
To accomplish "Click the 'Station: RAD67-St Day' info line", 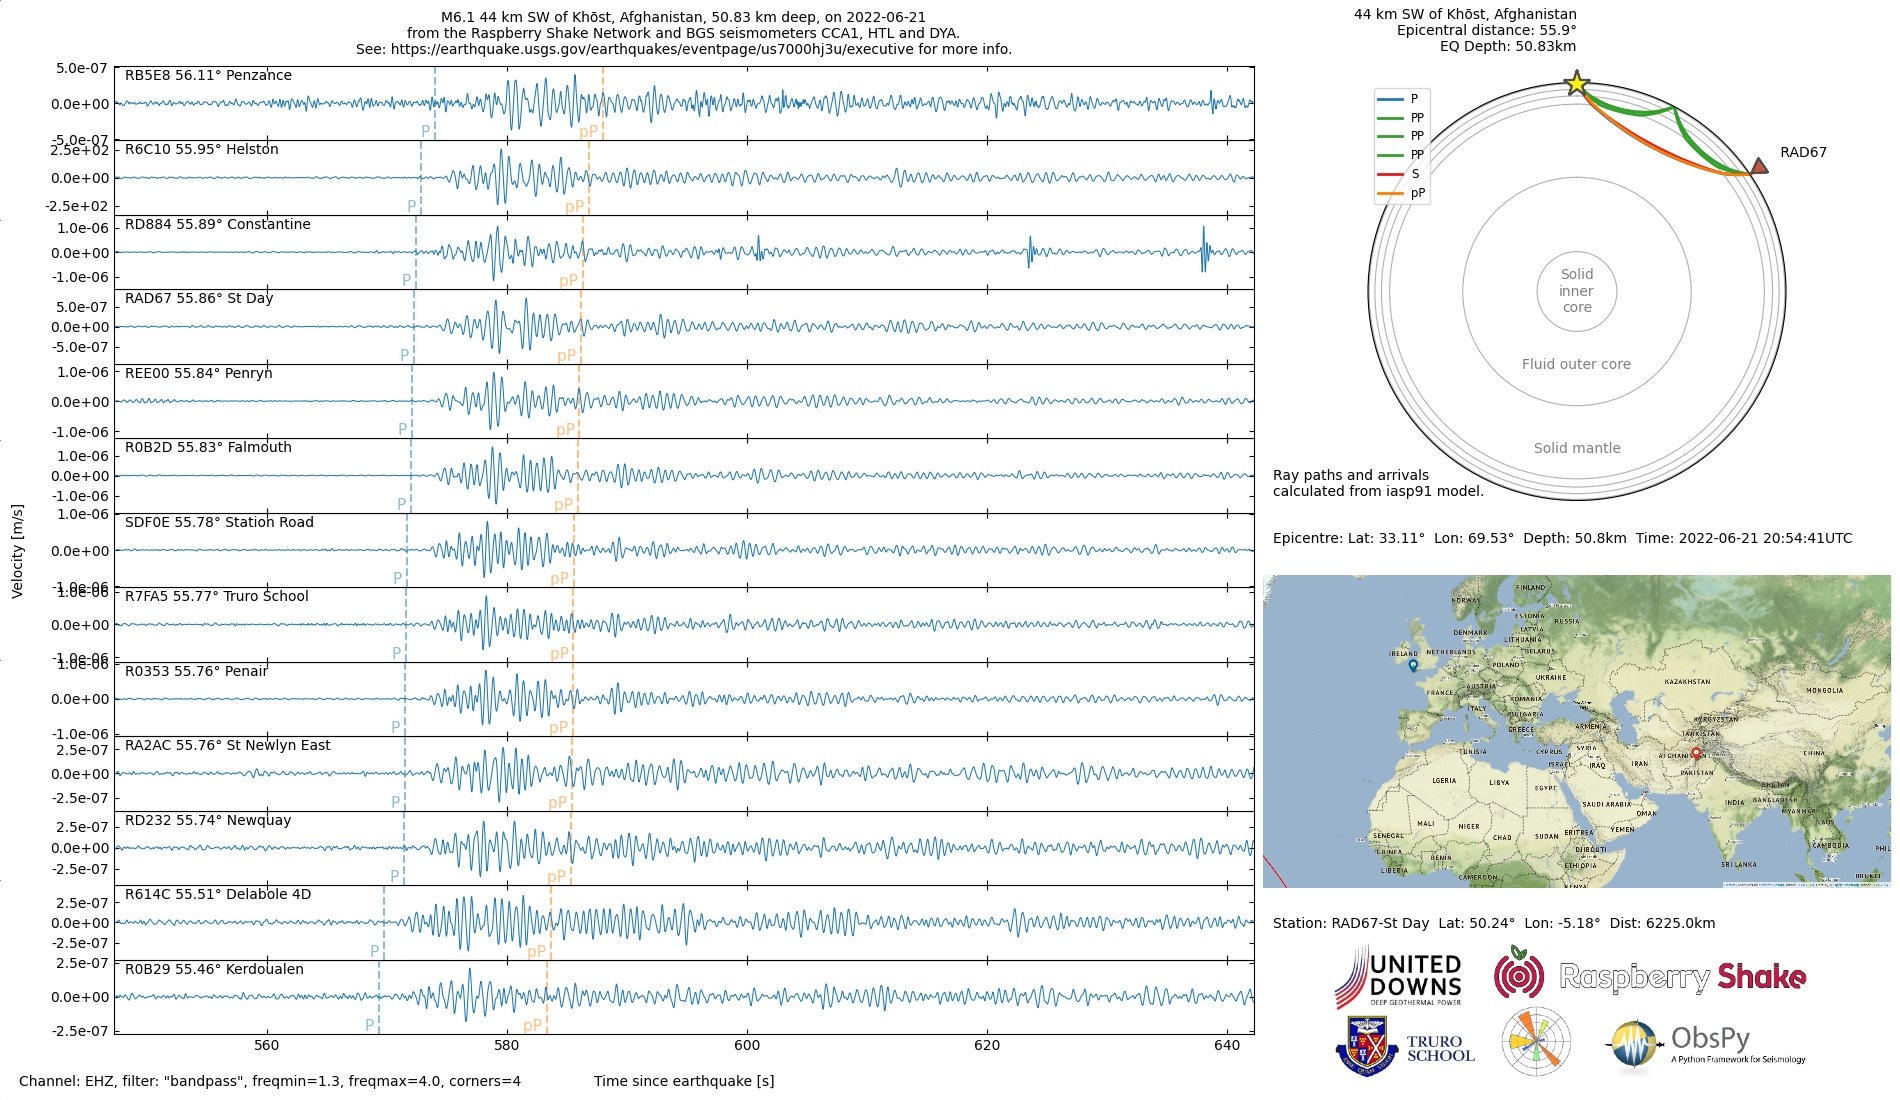I will click(x=1494, y=923).
